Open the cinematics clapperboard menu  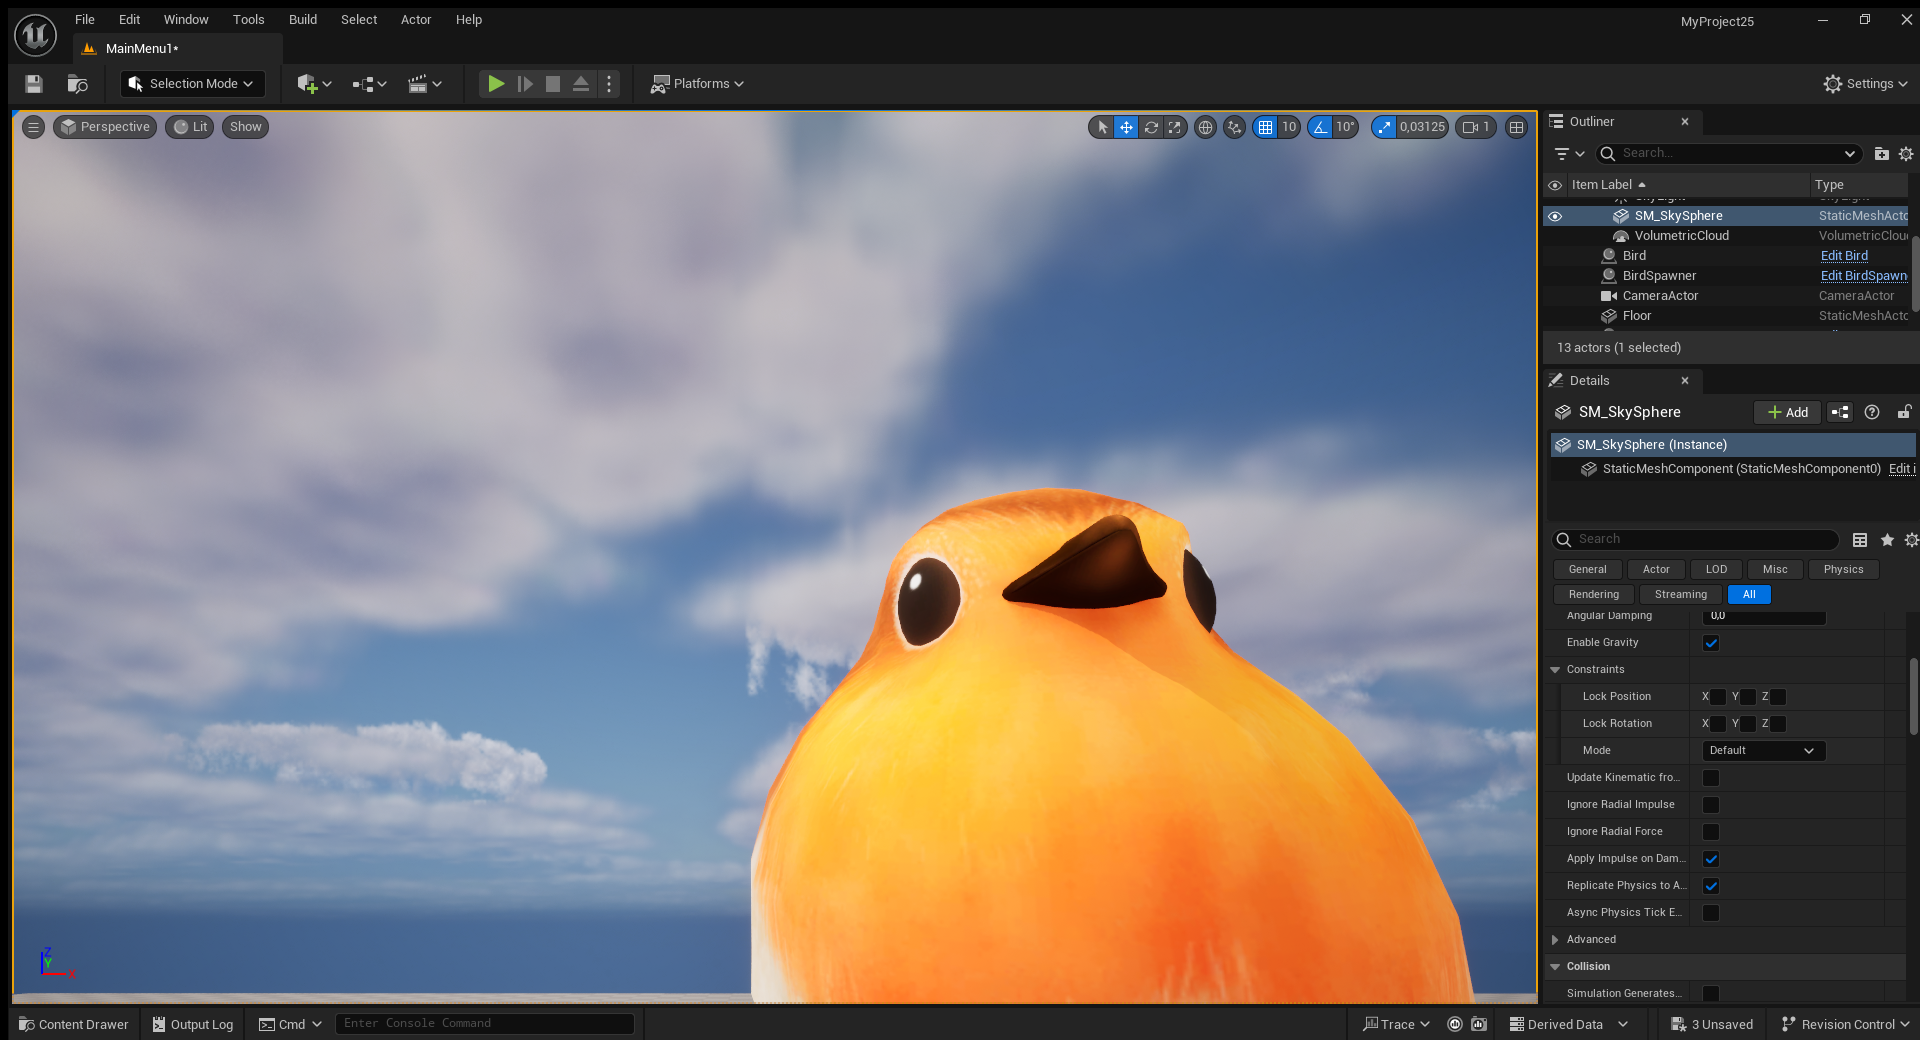[x=424, y=84]
